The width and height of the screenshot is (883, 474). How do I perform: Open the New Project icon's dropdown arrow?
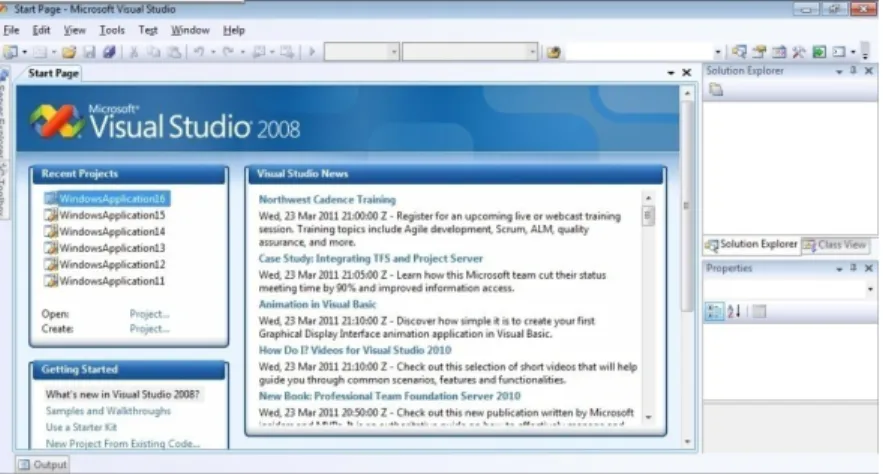pyautogui.click(x=24, y=52)
